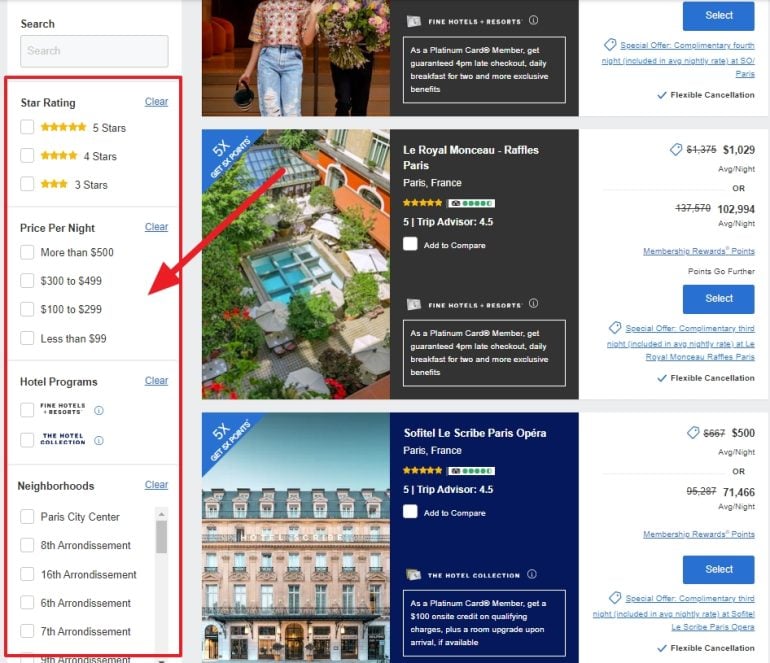Screen dimensions: 770x663
Task: Open Membership Rewards Points link for Sofitel
Action: 698,535
